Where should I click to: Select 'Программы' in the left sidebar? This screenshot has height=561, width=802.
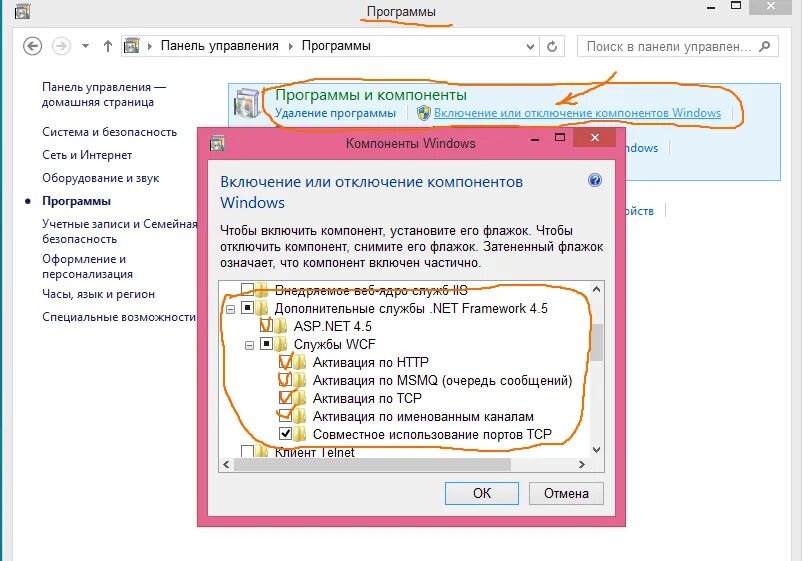76,201
